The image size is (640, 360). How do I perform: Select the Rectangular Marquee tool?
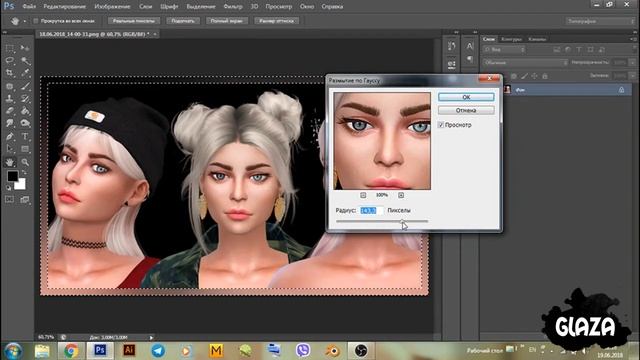click(10, 49)
